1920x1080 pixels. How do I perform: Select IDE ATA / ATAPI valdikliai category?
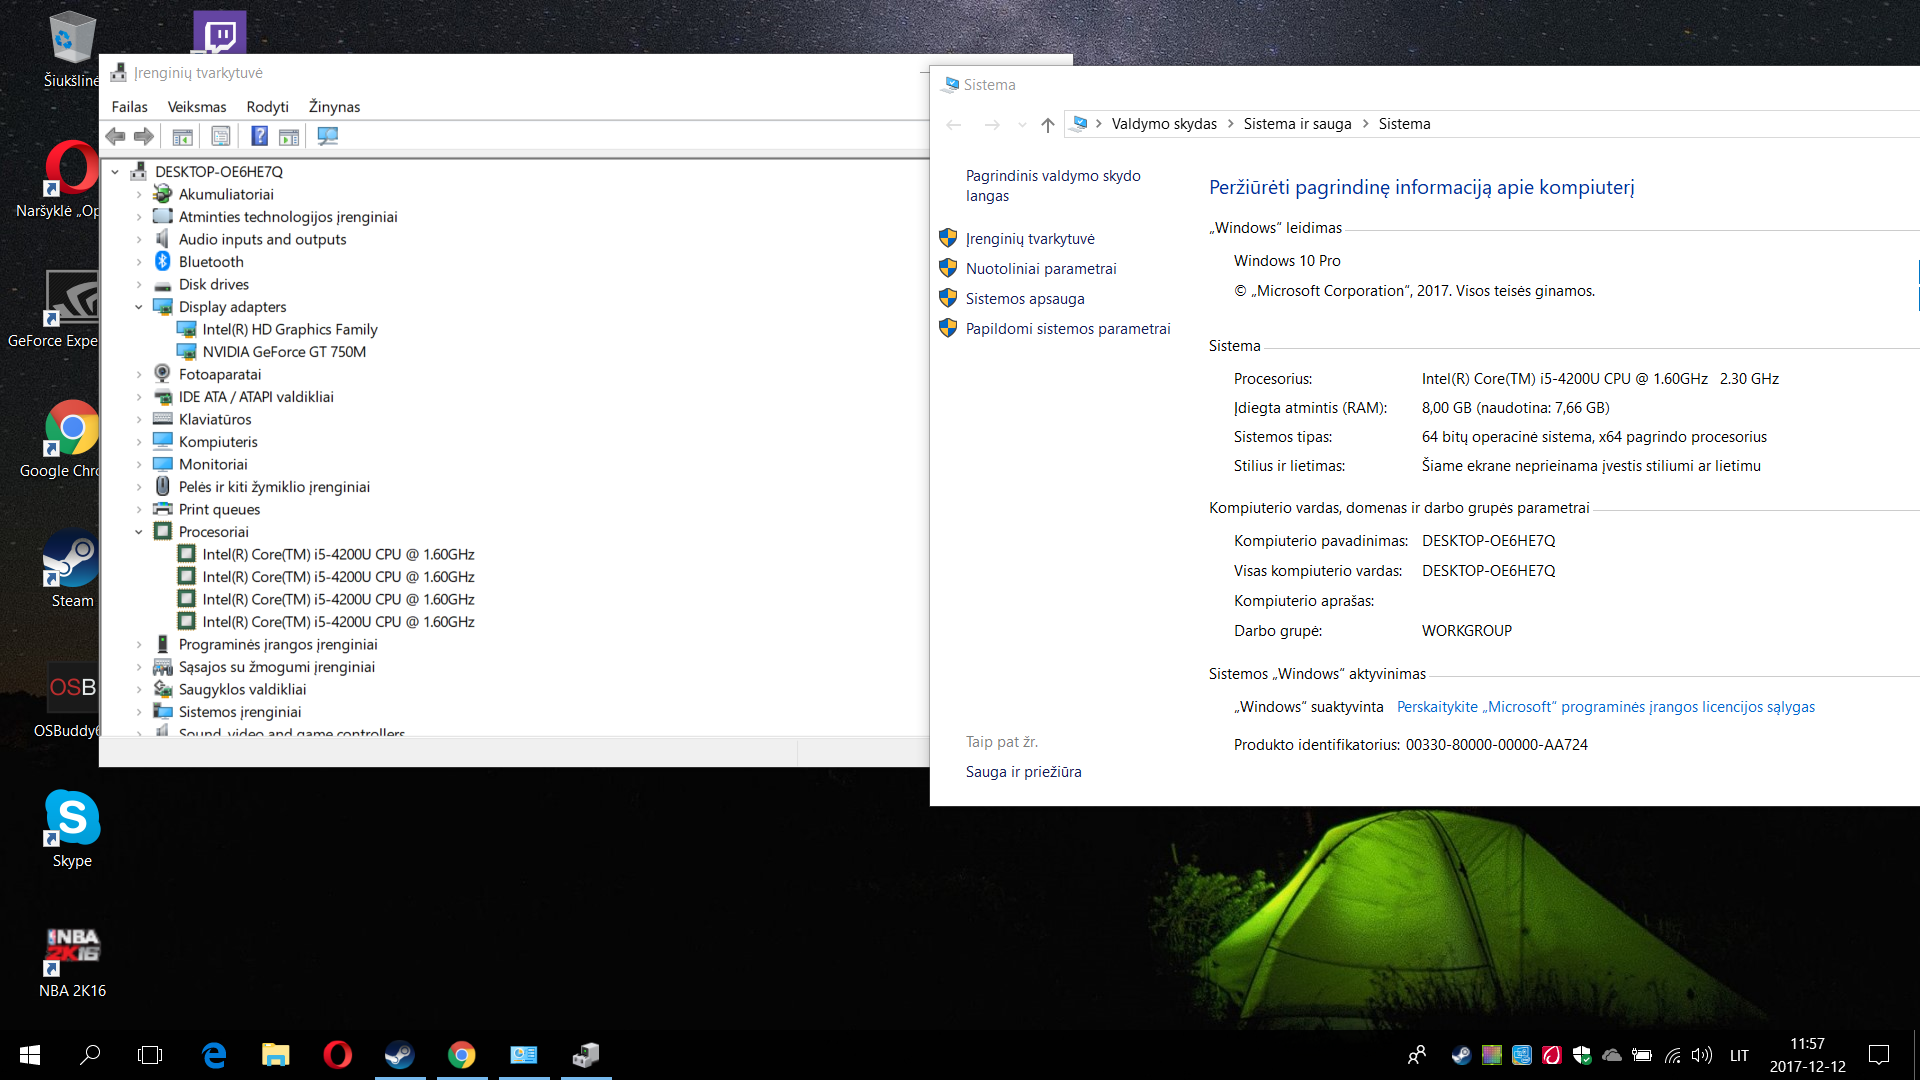click(256, 397)
